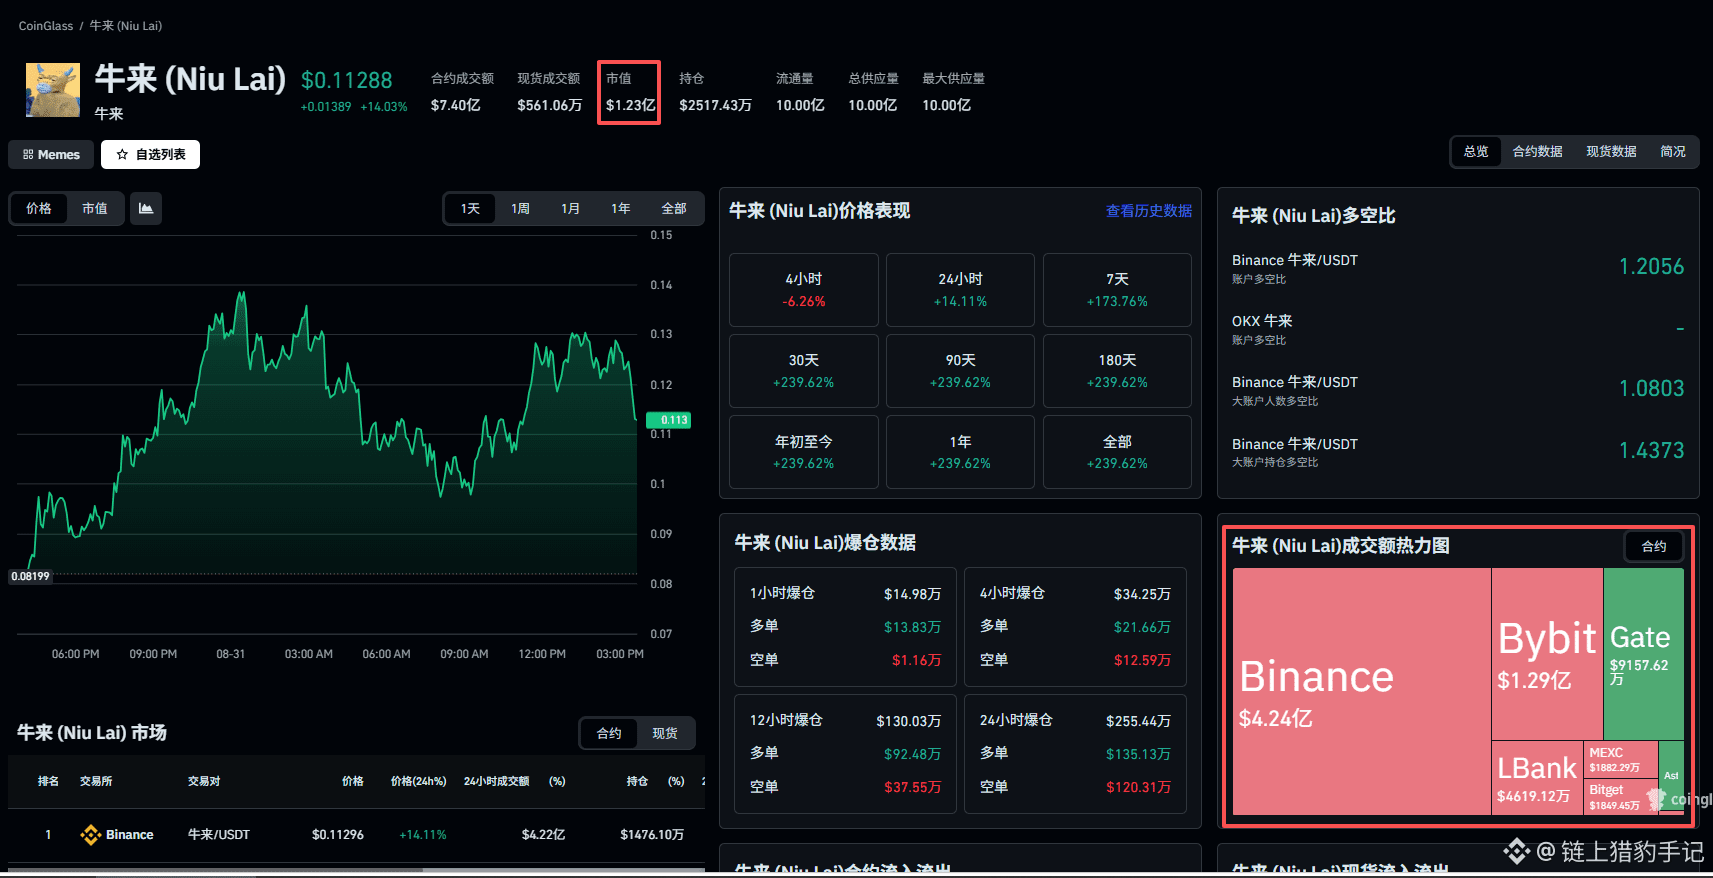This screenshot has width=1713, height=878.
Task: Click the 24小时 performance card
Action: 960,290
